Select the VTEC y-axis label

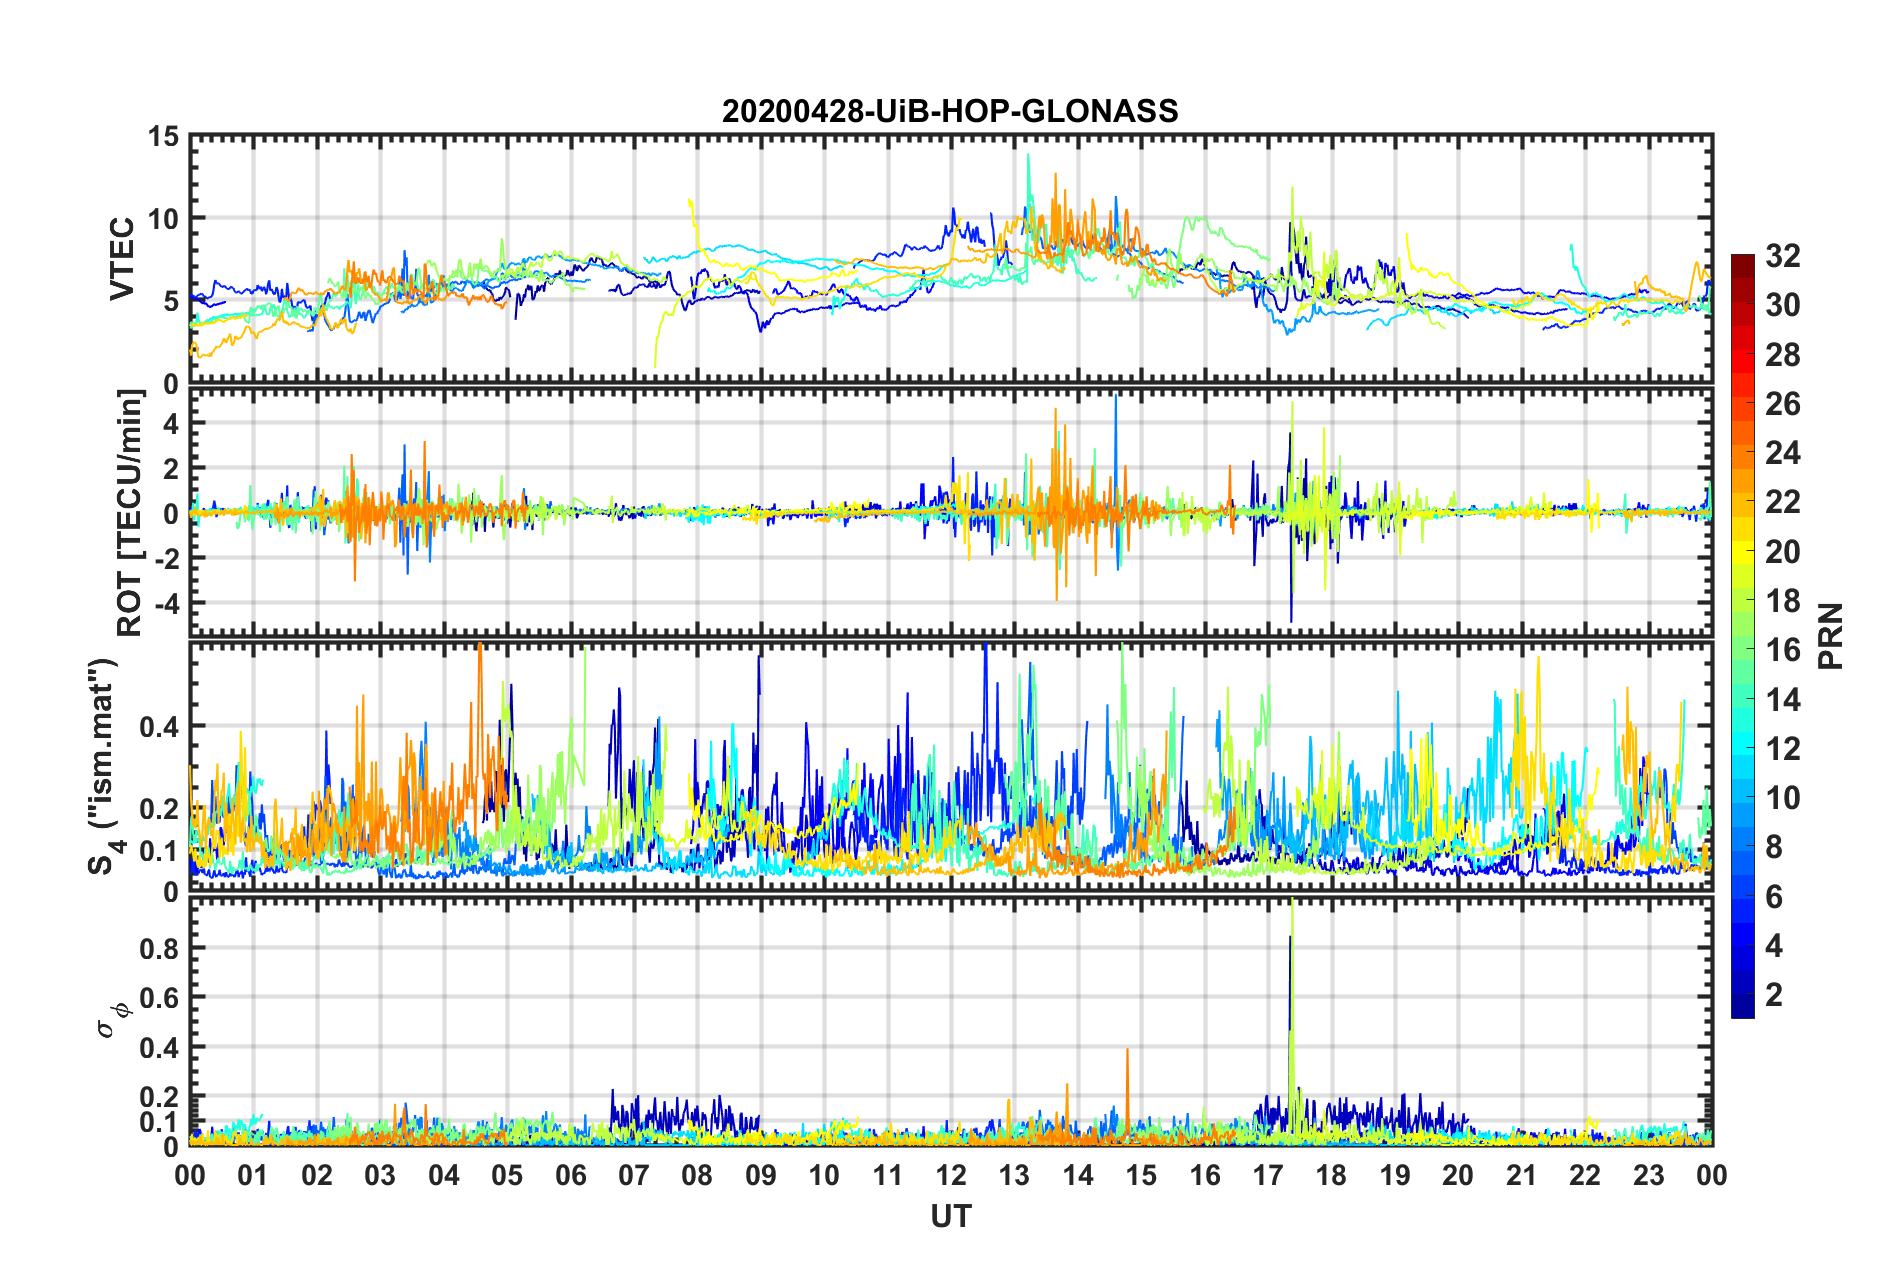tap(122, 259)
